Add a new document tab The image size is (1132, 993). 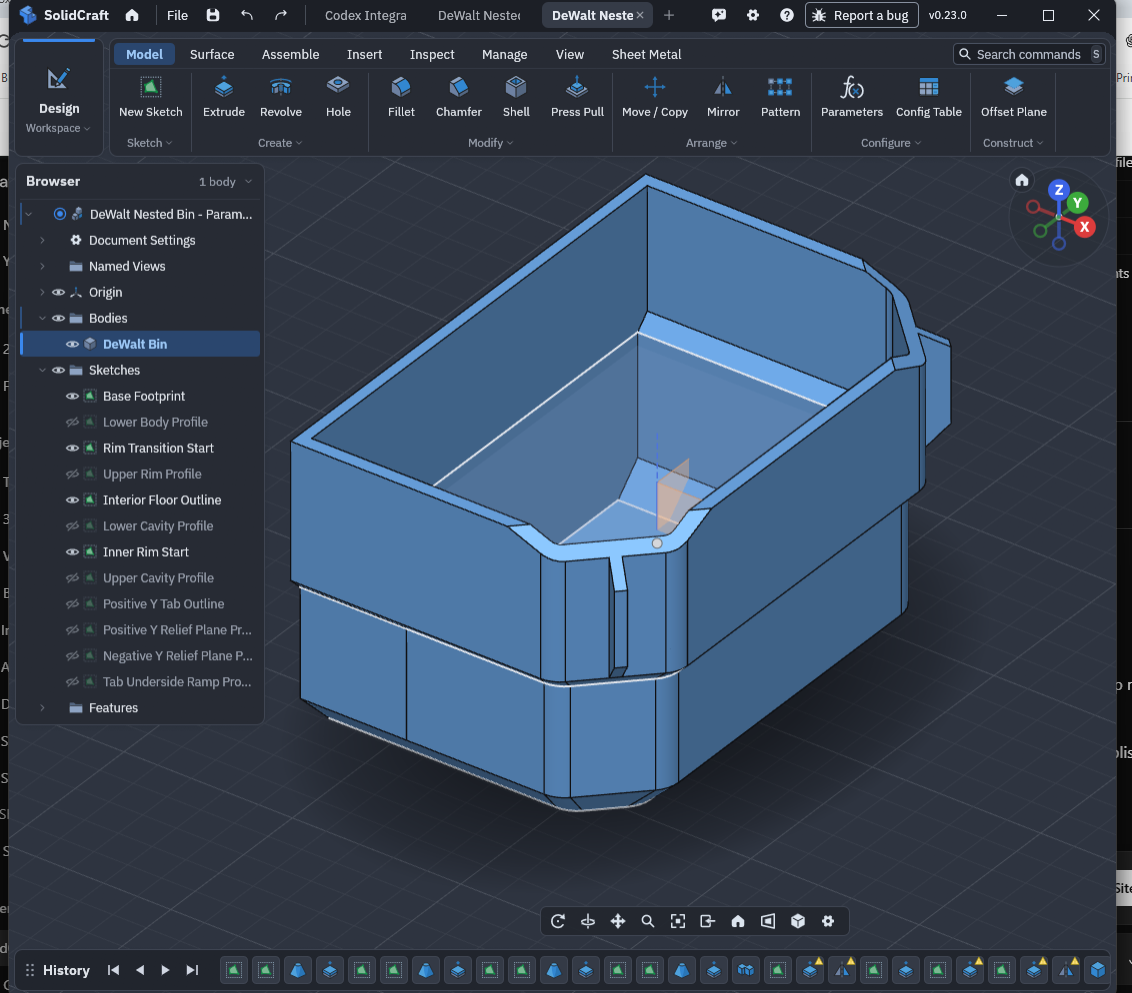point(669,15)
